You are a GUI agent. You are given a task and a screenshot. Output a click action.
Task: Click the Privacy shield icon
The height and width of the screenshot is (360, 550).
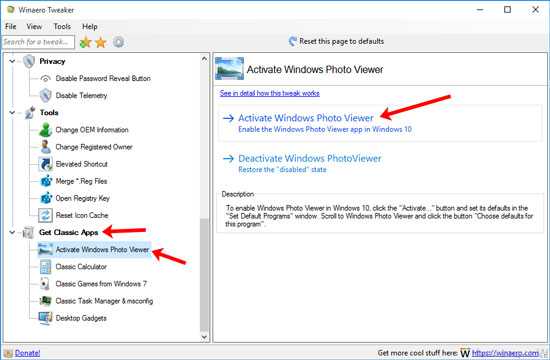tap(29, 61)
